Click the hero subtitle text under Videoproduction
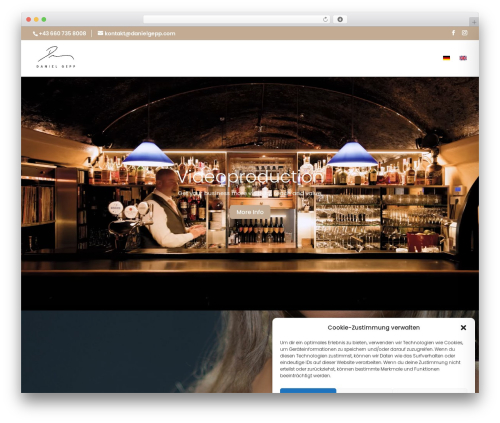 249,193
